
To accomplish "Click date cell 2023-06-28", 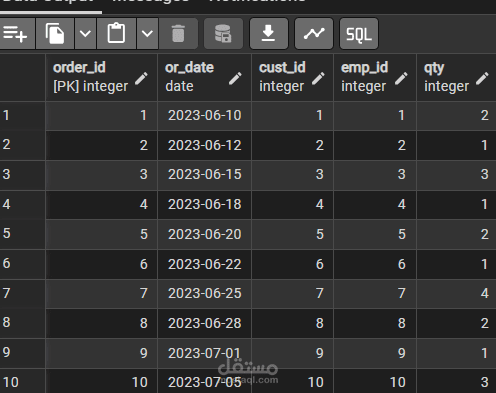I will 204,323.
